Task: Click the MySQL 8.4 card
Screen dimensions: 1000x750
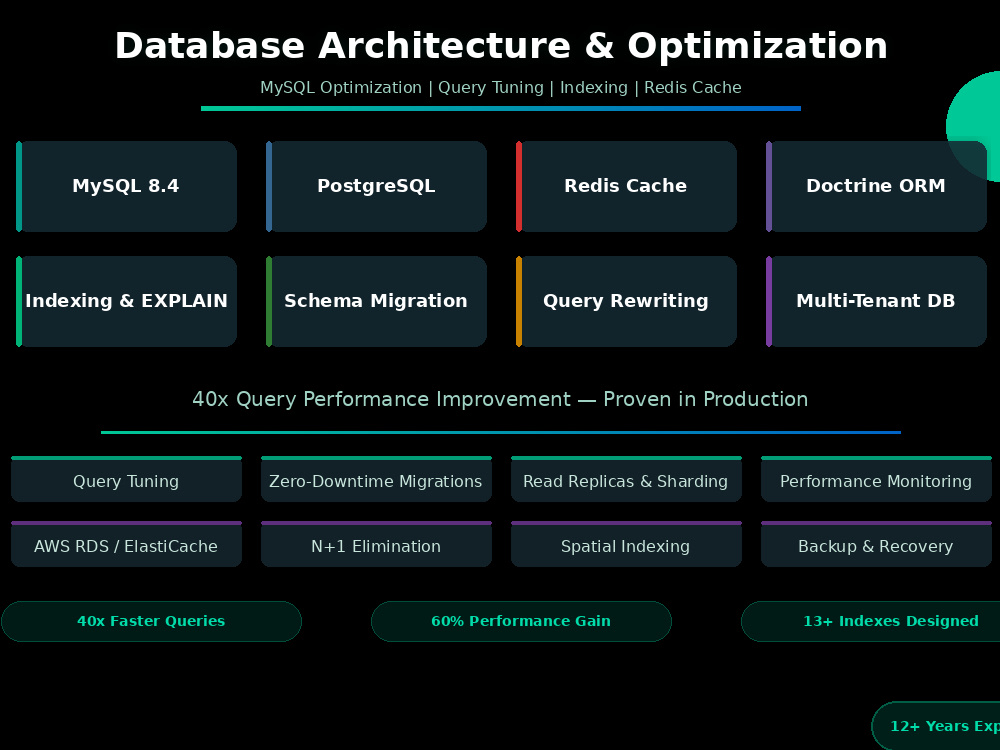Action: 126,186
